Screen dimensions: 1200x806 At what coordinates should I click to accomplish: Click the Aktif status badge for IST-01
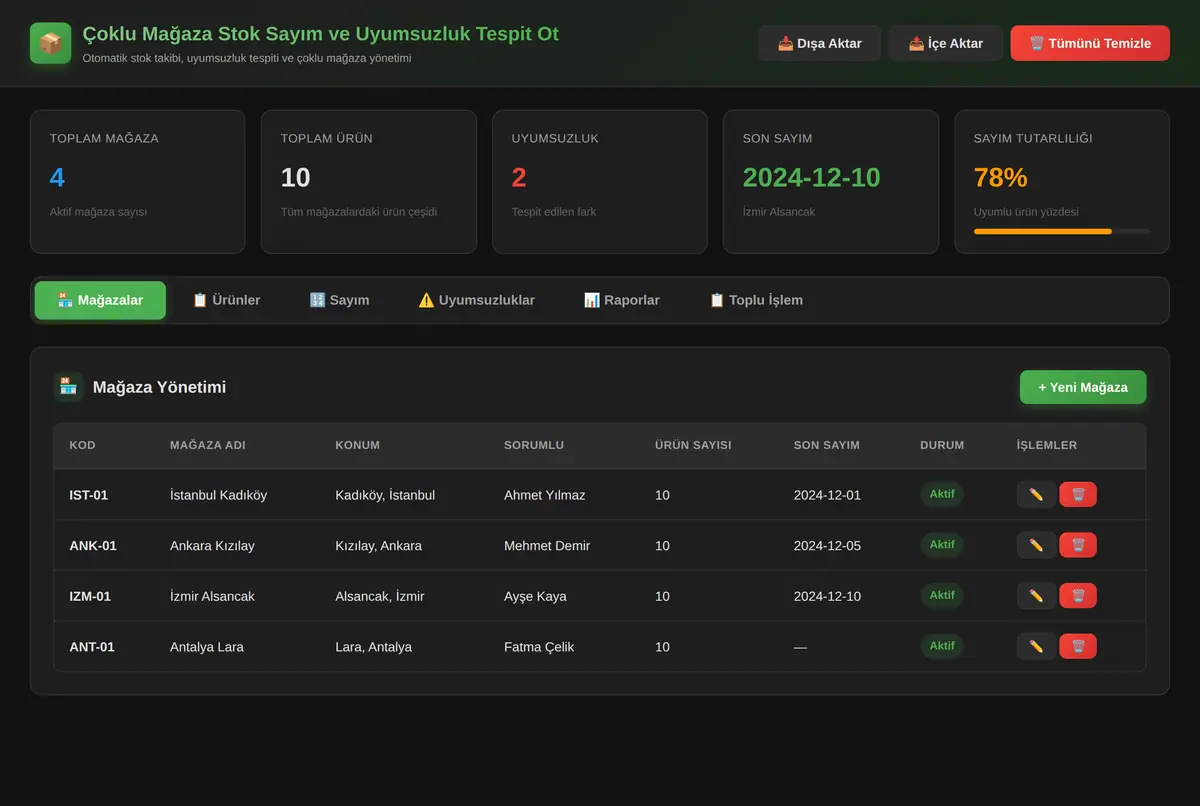point(942,494)
